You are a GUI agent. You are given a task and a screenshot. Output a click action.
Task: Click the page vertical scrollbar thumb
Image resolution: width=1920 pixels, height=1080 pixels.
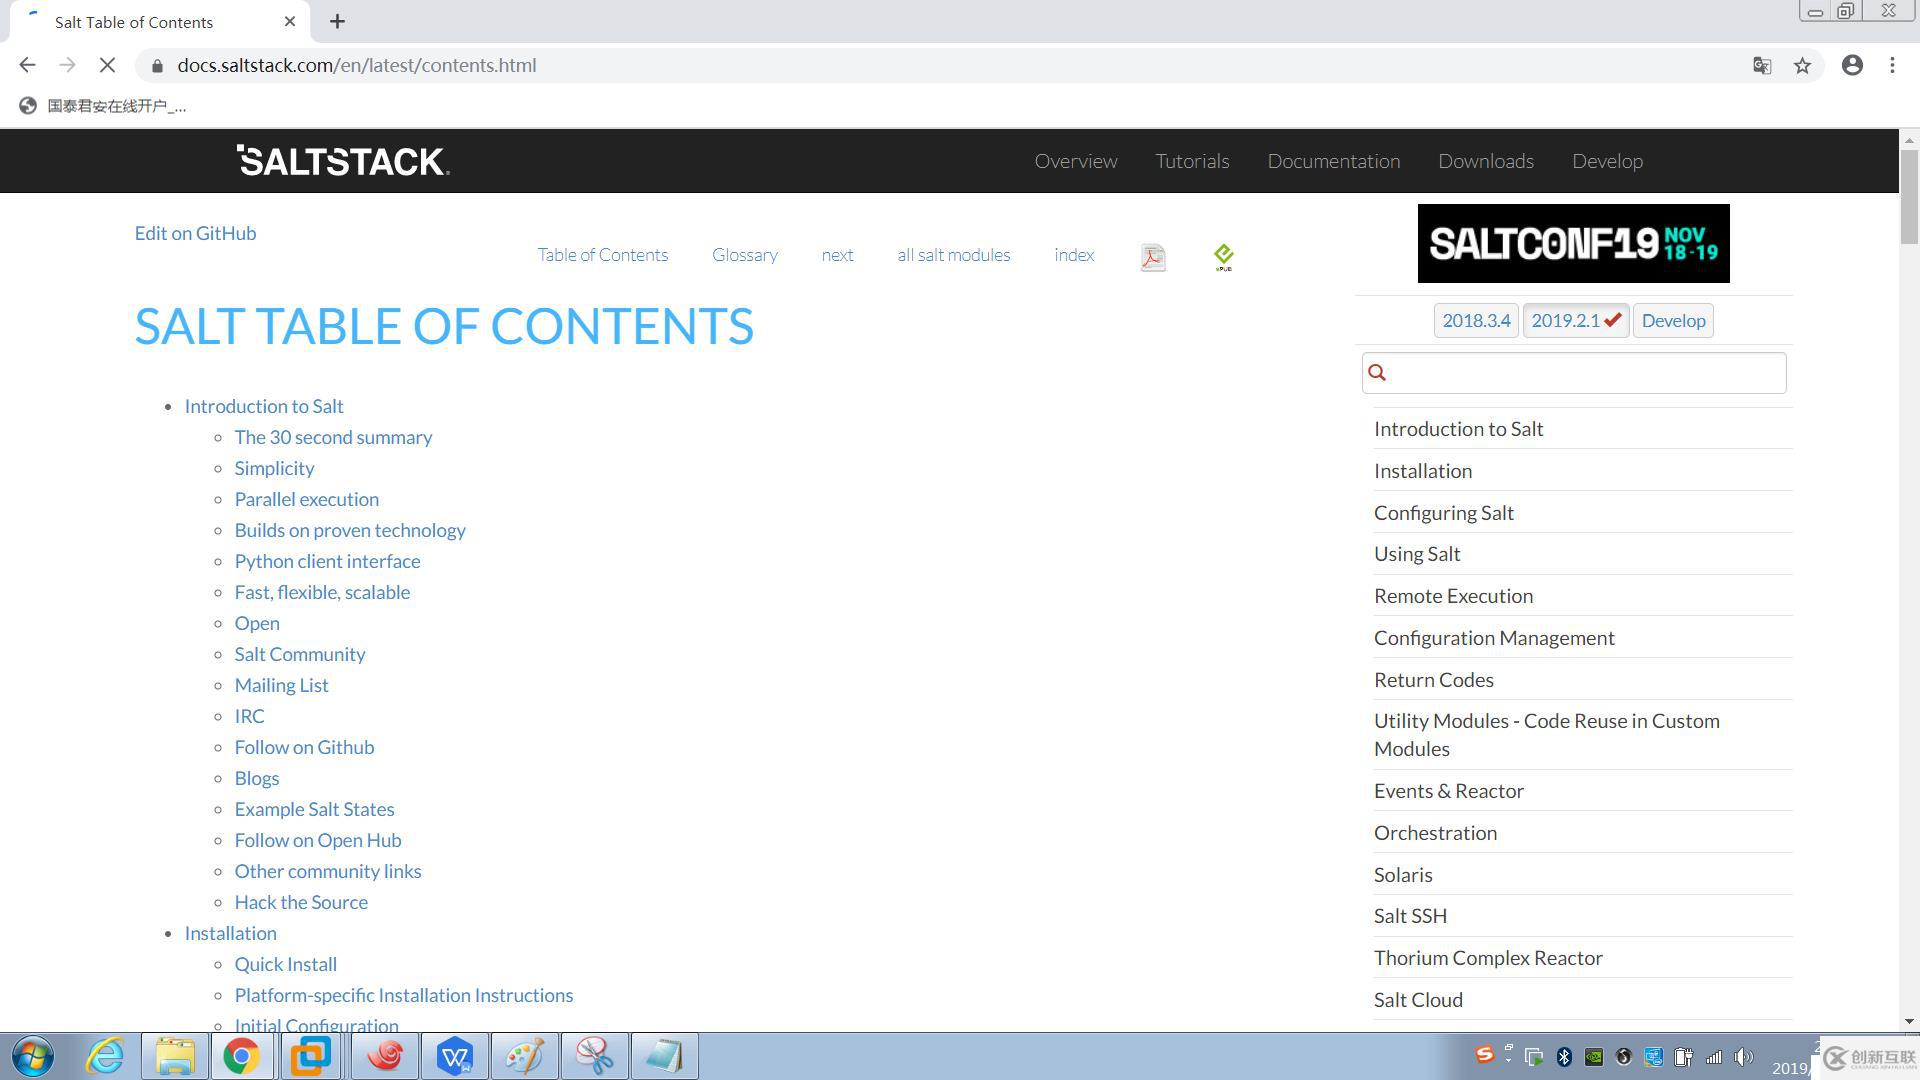point(1909,196)
